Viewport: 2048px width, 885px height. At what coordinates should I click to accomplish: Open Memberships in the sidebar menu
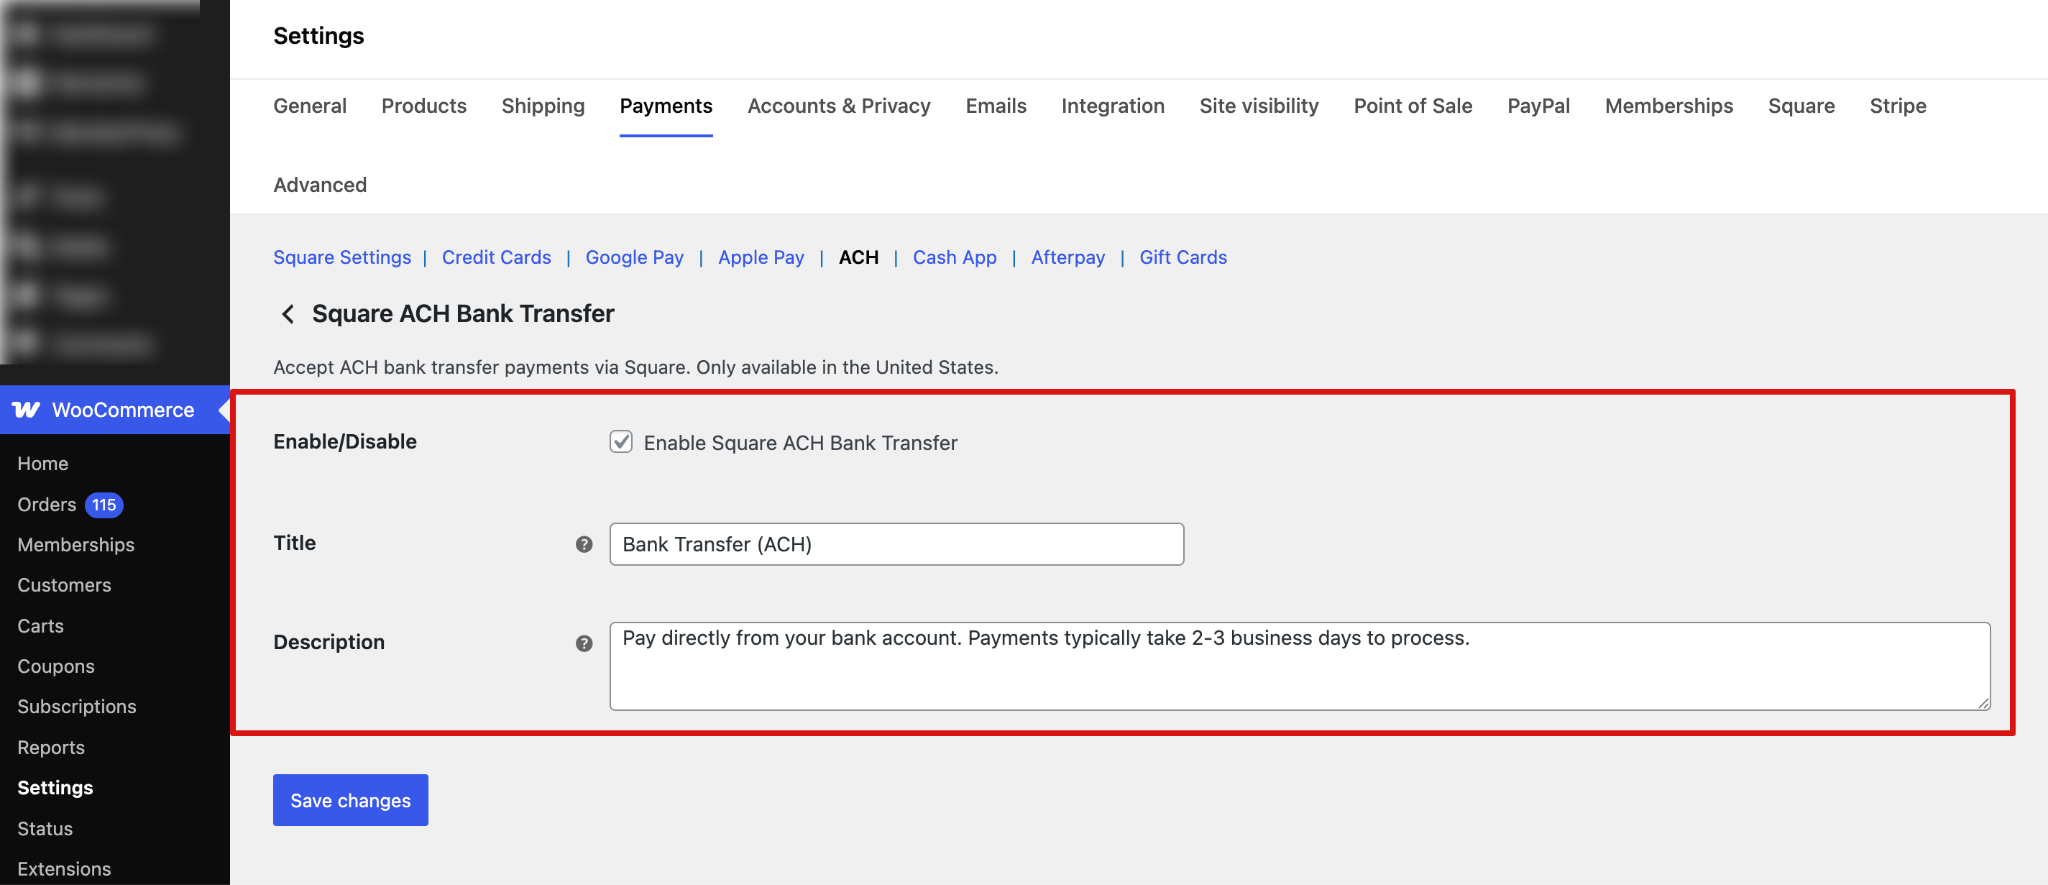tap(76, 545)
